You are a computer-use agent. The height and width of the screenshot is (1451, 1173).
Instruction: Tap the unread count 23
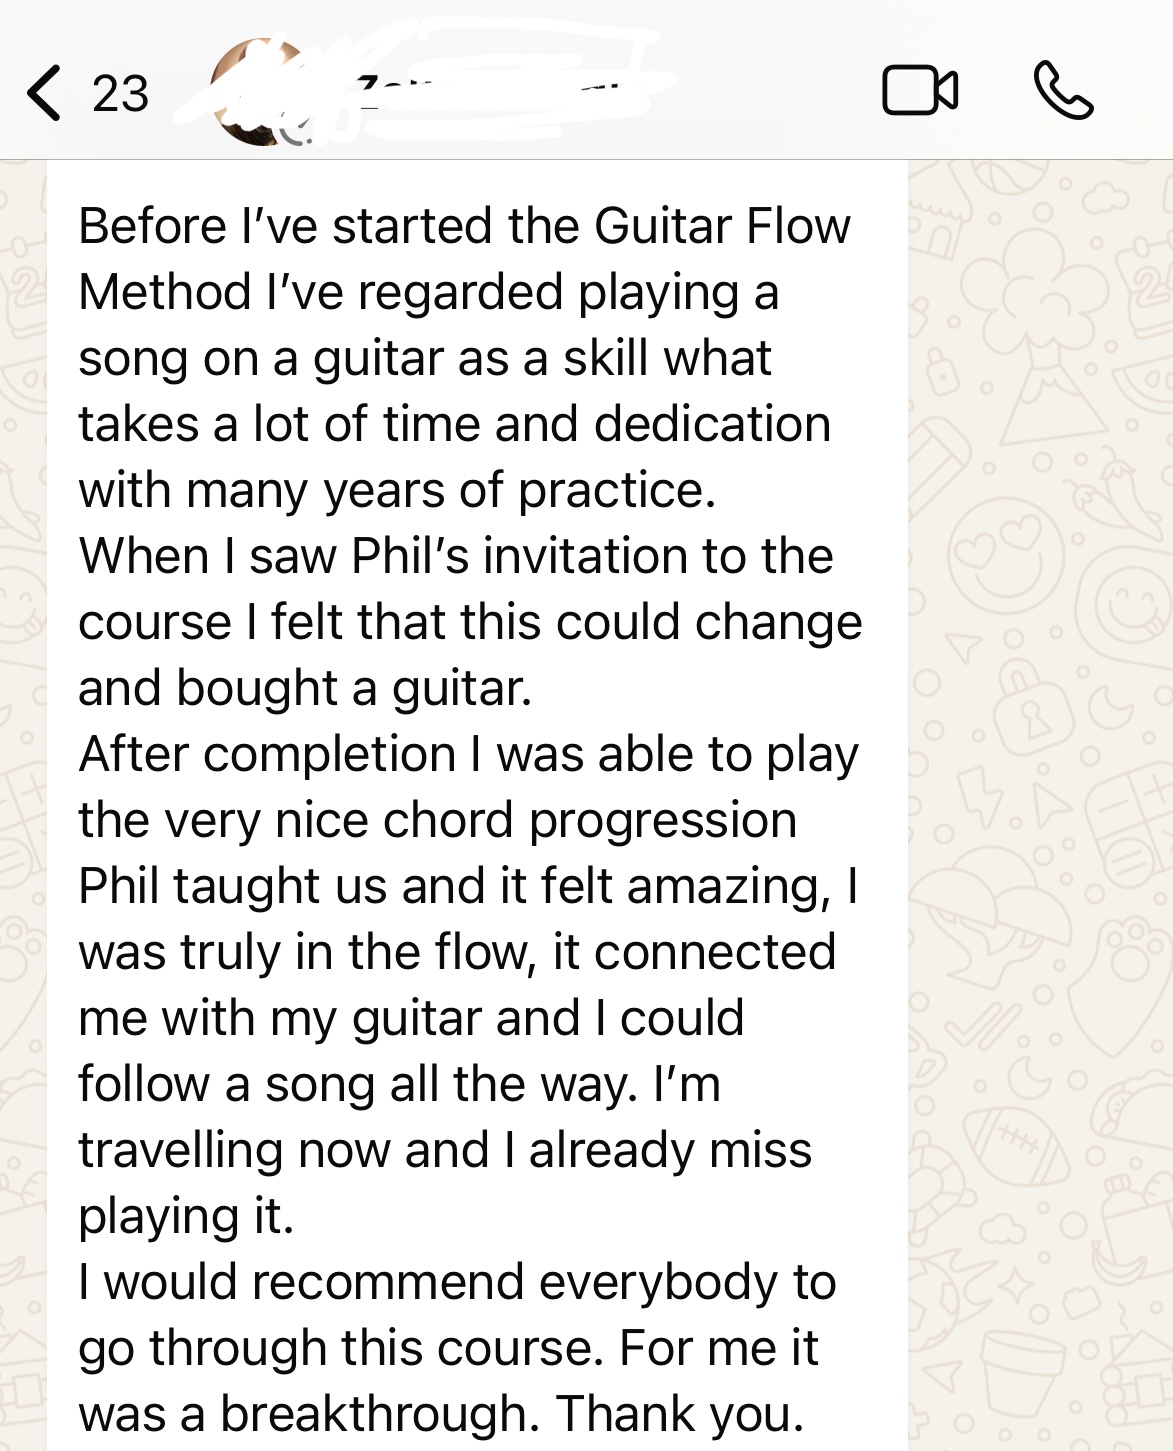[120, 94]
